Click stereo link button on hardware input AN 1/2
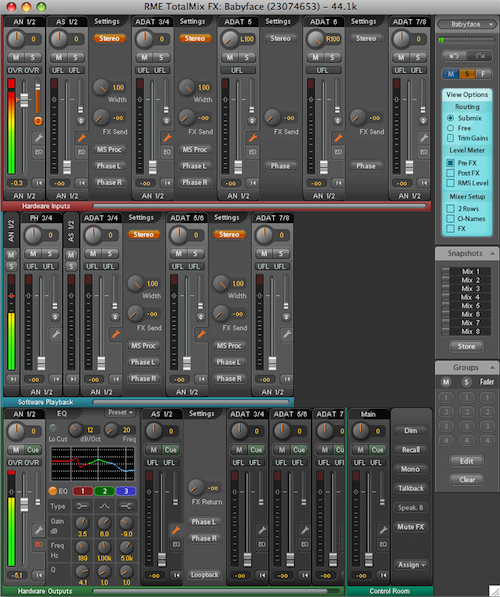Screen dimensions: 500x597 (38, 121)
